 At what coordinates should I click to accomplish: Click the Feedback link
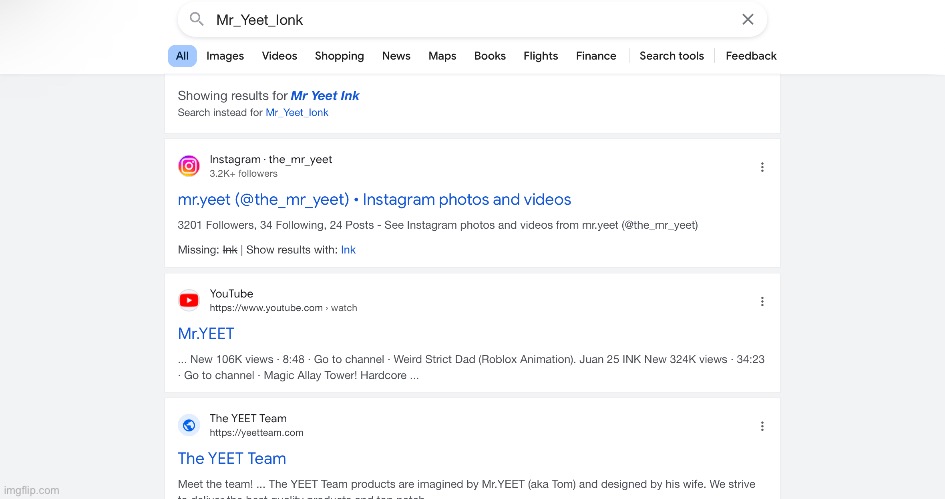tap(751, 56)
